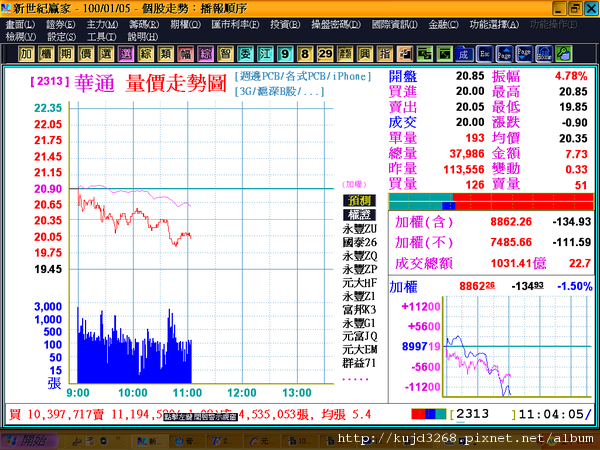Select warrant 永豐G1 in the list

coord(359,323)
